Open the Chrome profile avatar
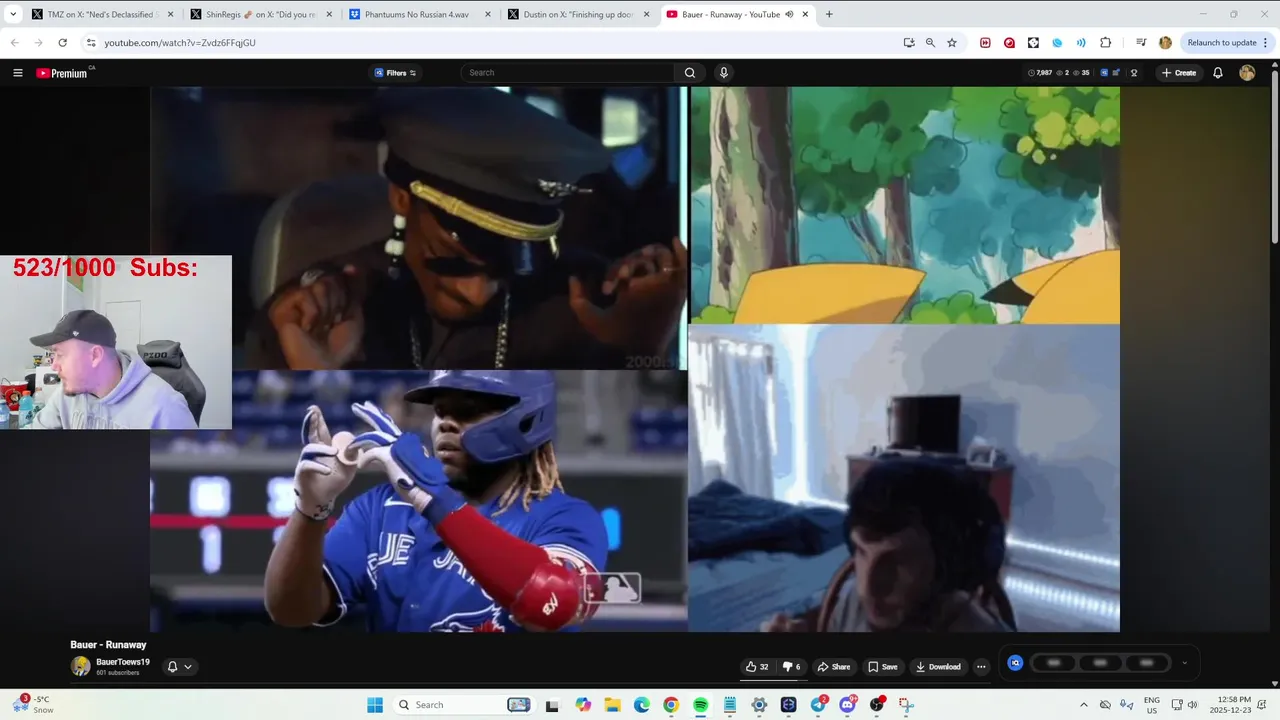 (x=1165, y=43)
